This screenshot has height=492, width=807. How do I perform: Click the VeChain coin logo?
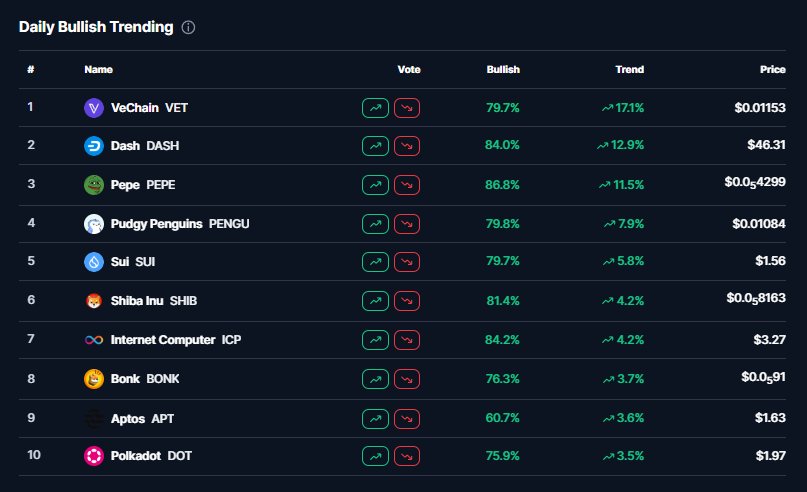(93, 107)
